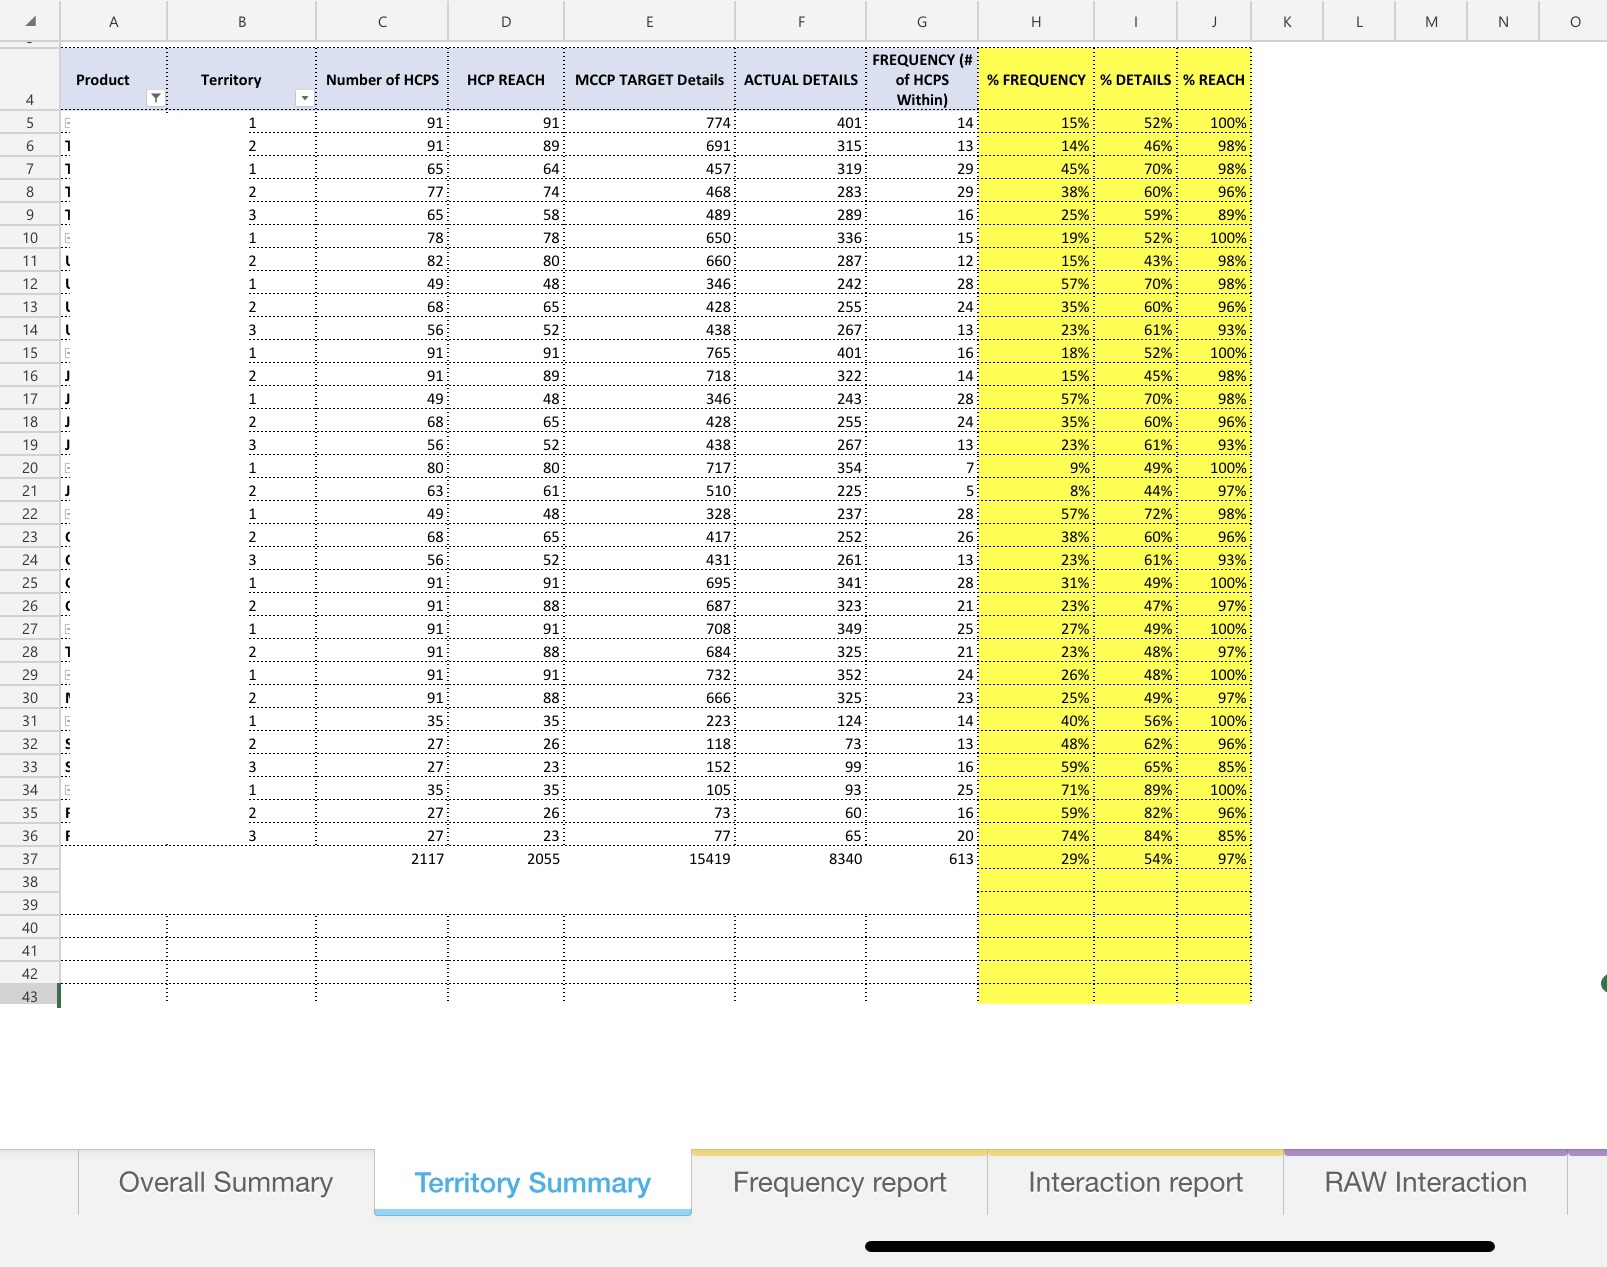The height and width of the screenshot is (1267, 1607).
Task: Click the HCP REACH header cell
Action: point(506,79)
